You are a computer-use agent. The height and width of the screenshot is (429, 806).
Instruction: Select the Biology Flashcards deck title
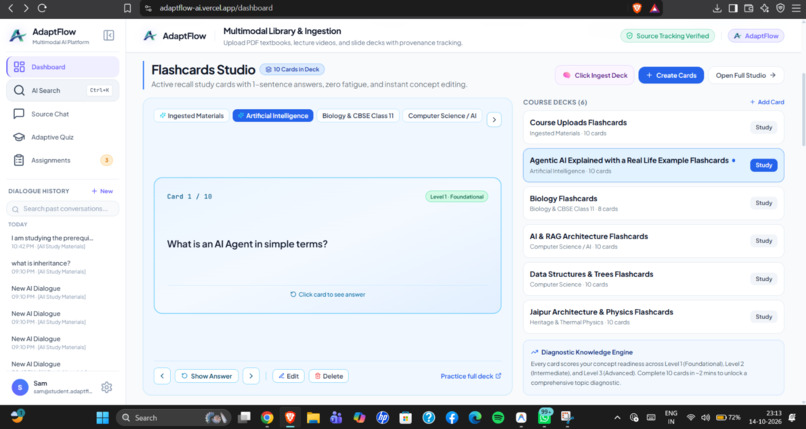[x=563, y=198]
